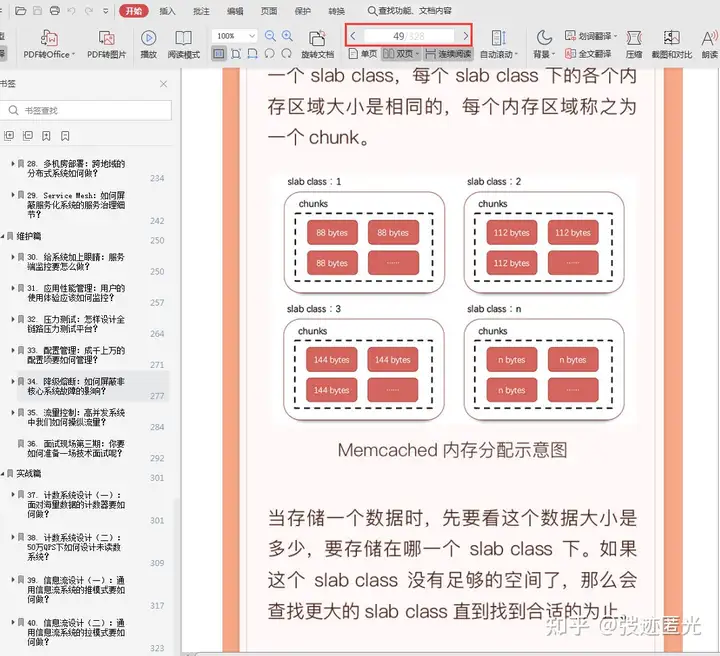Open the 划词翻译 word translation dropdown
The width and height of the screenshot is (720, 656).
pos(591,36)
